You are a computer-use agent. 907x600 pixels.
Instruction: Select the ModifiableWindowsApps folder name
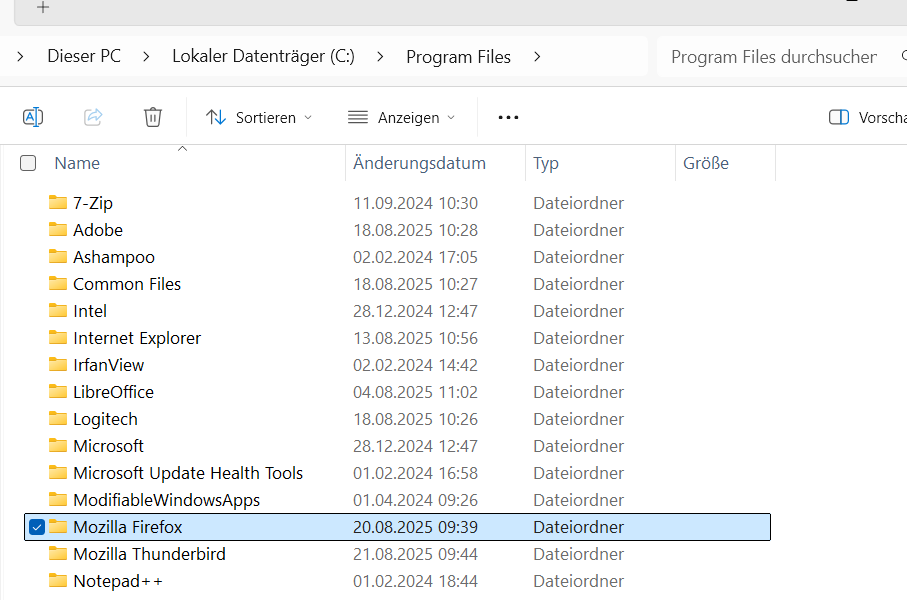(167, 500)
